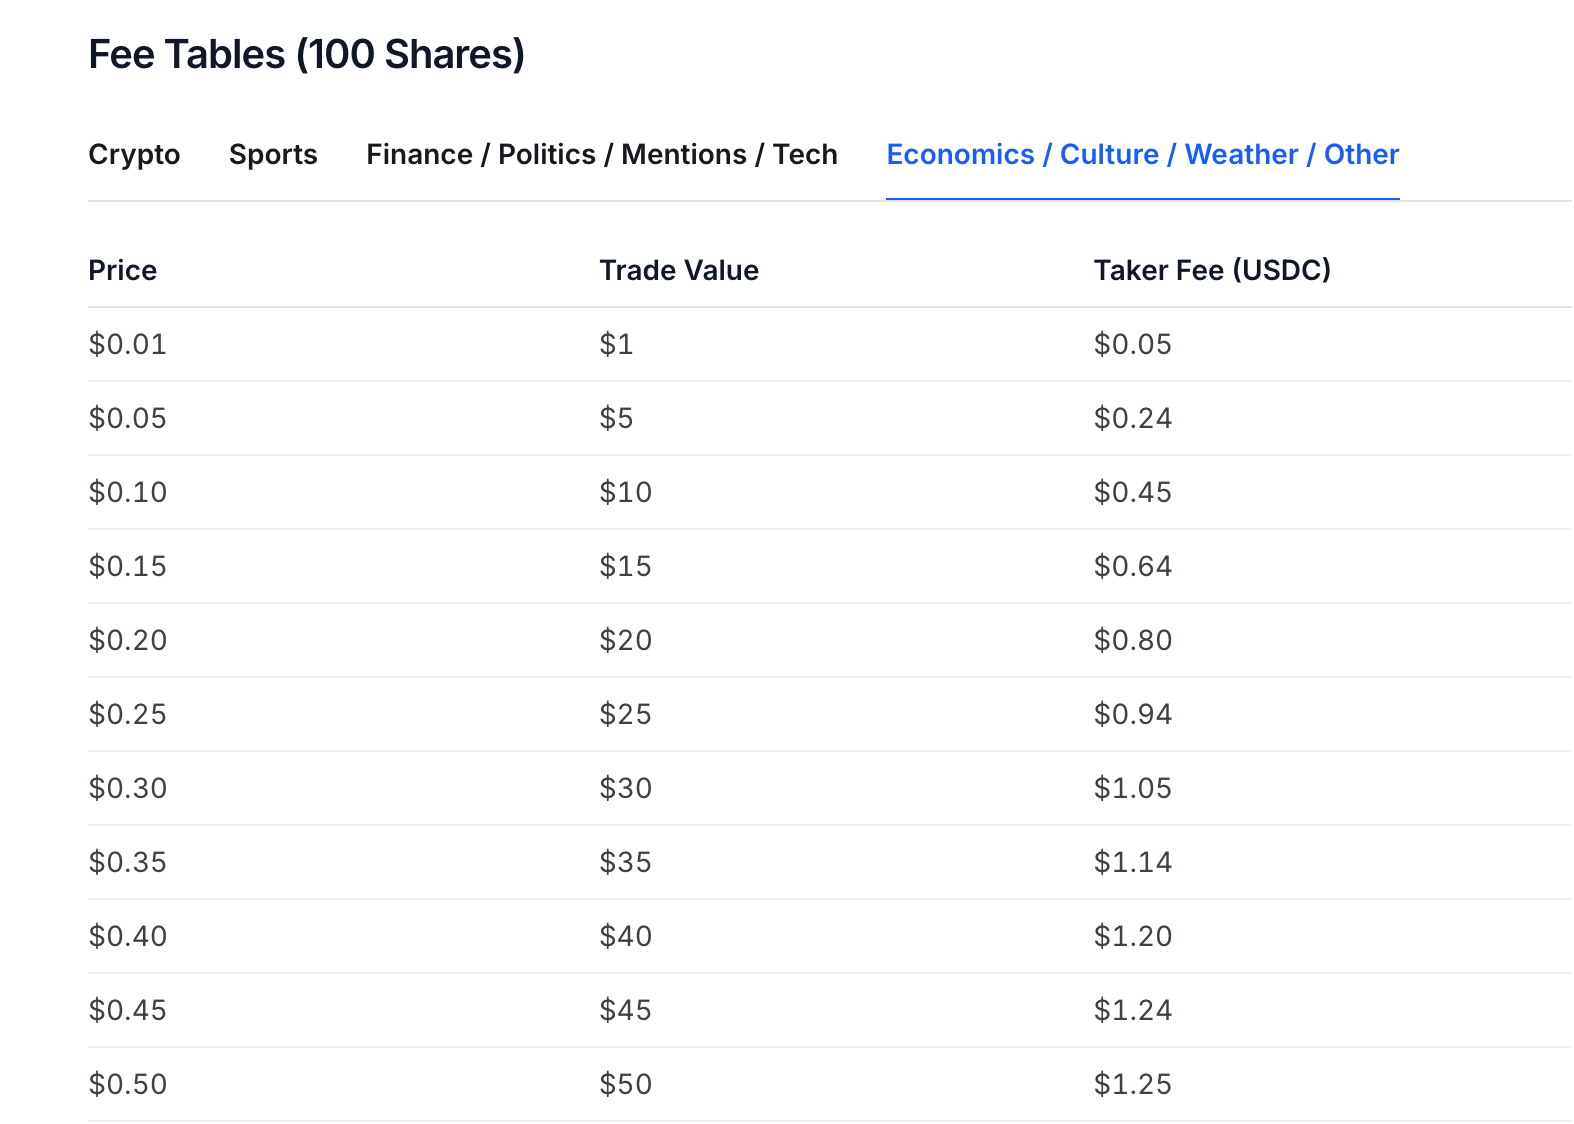
Task: Click the $25 trade value cell
Action: pos(625,714)
